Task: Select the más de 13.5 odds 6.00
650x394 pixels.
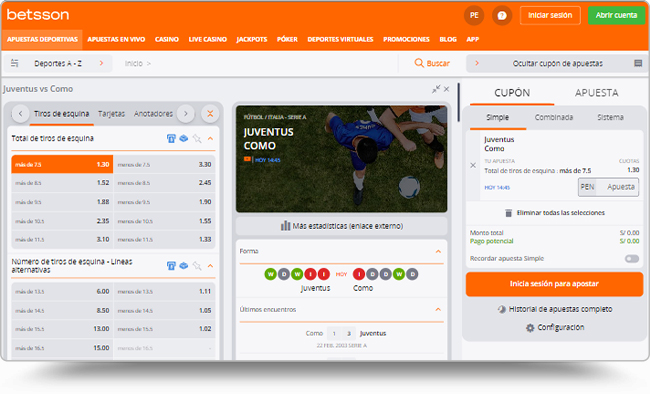Action: pos(62,292)
